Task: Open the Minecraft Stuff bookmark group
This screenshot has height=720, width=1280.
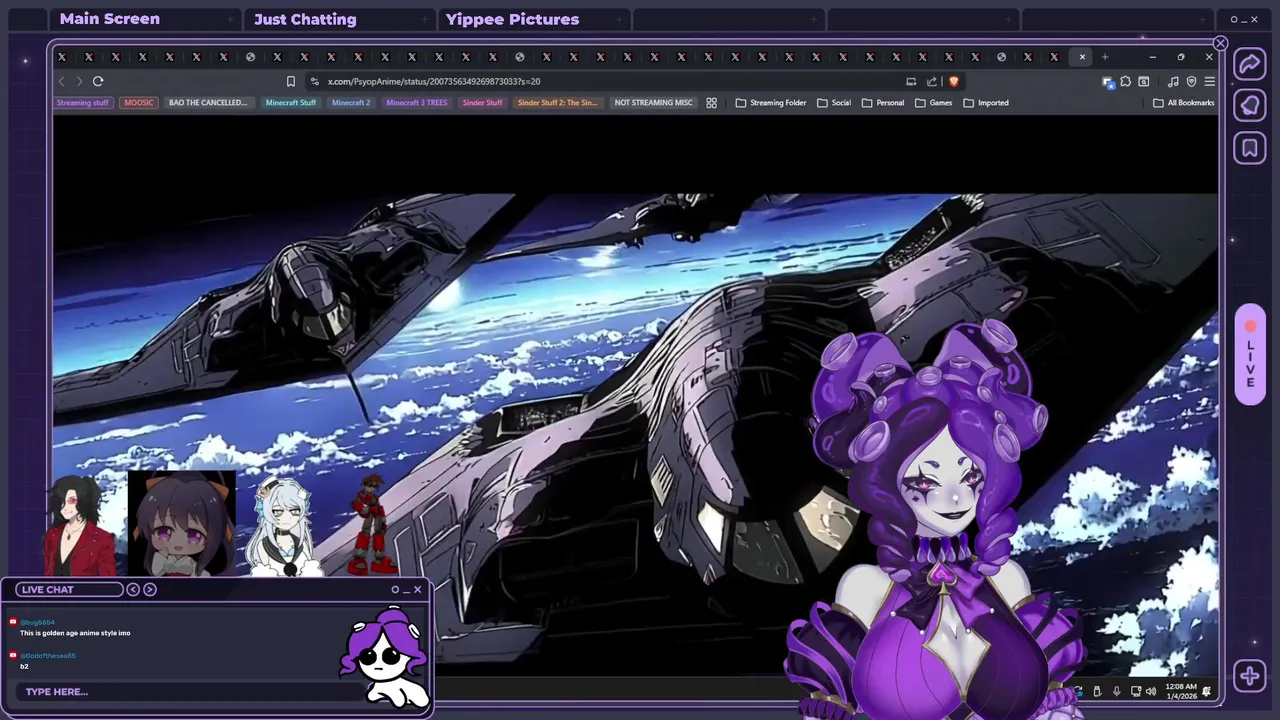Action: [x=291, y=102]
